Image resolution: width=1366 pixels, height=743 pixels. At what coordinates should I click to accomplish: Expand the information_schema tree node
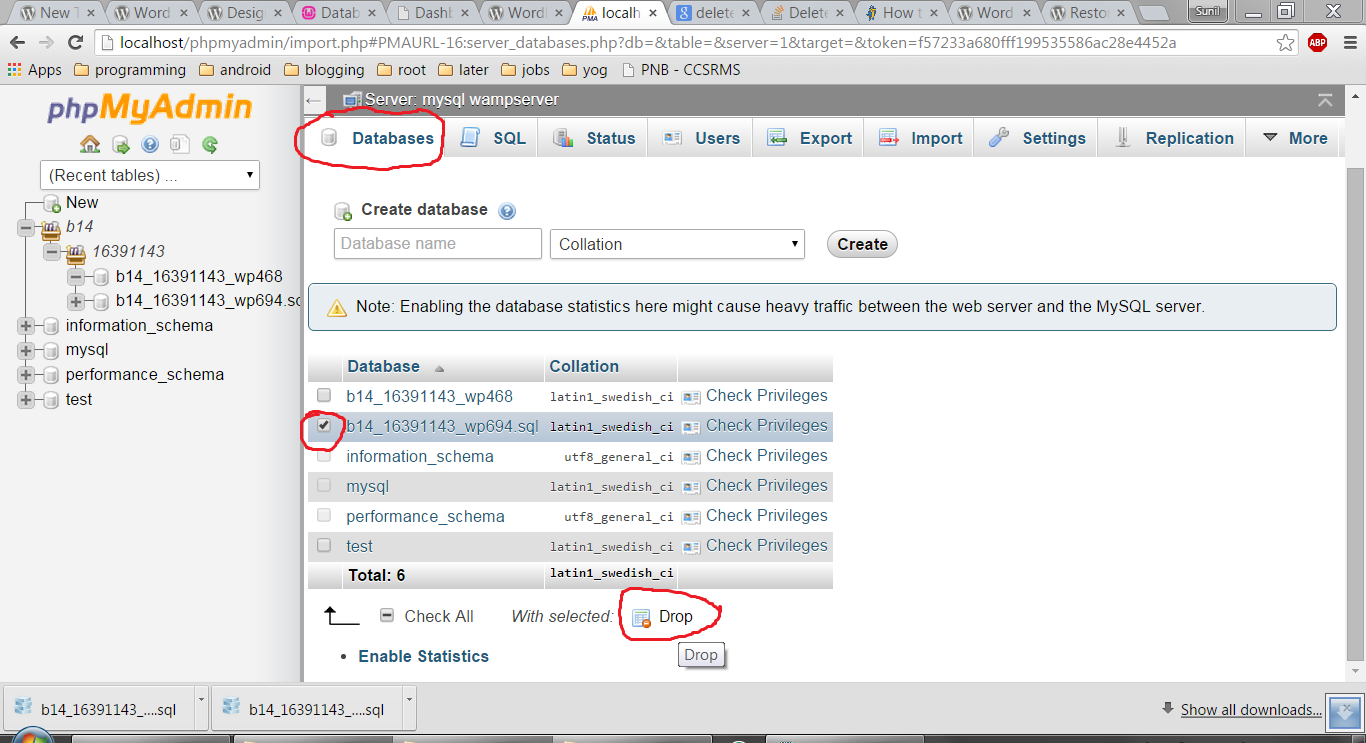(x=25, y=326)
